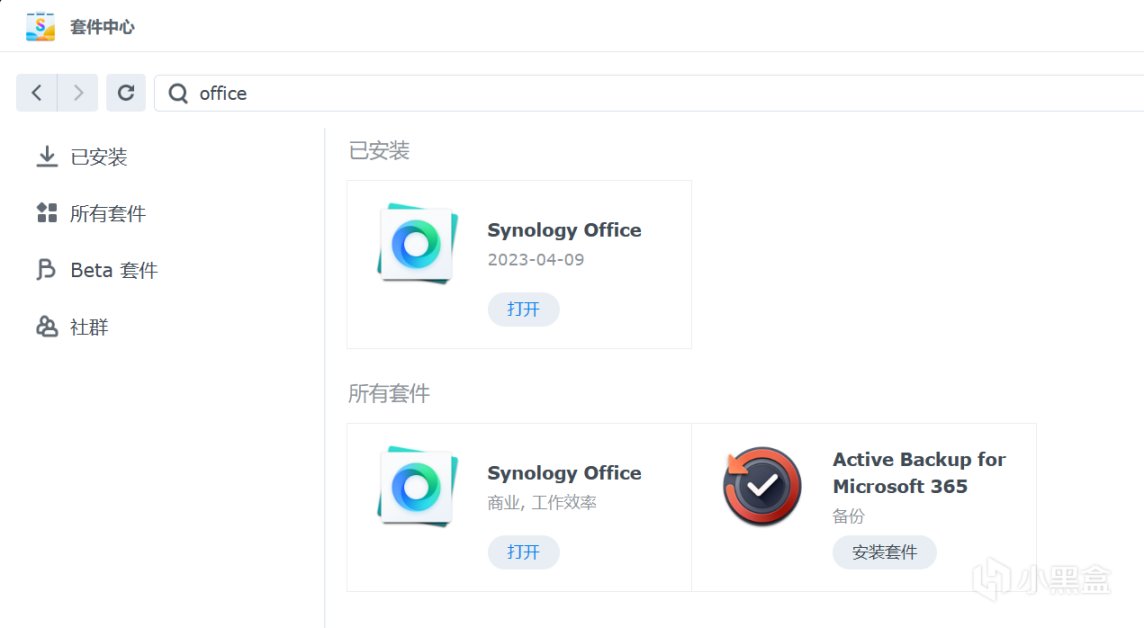Click the office search input field
The image size is (1144, 628).
coord(600,93)
